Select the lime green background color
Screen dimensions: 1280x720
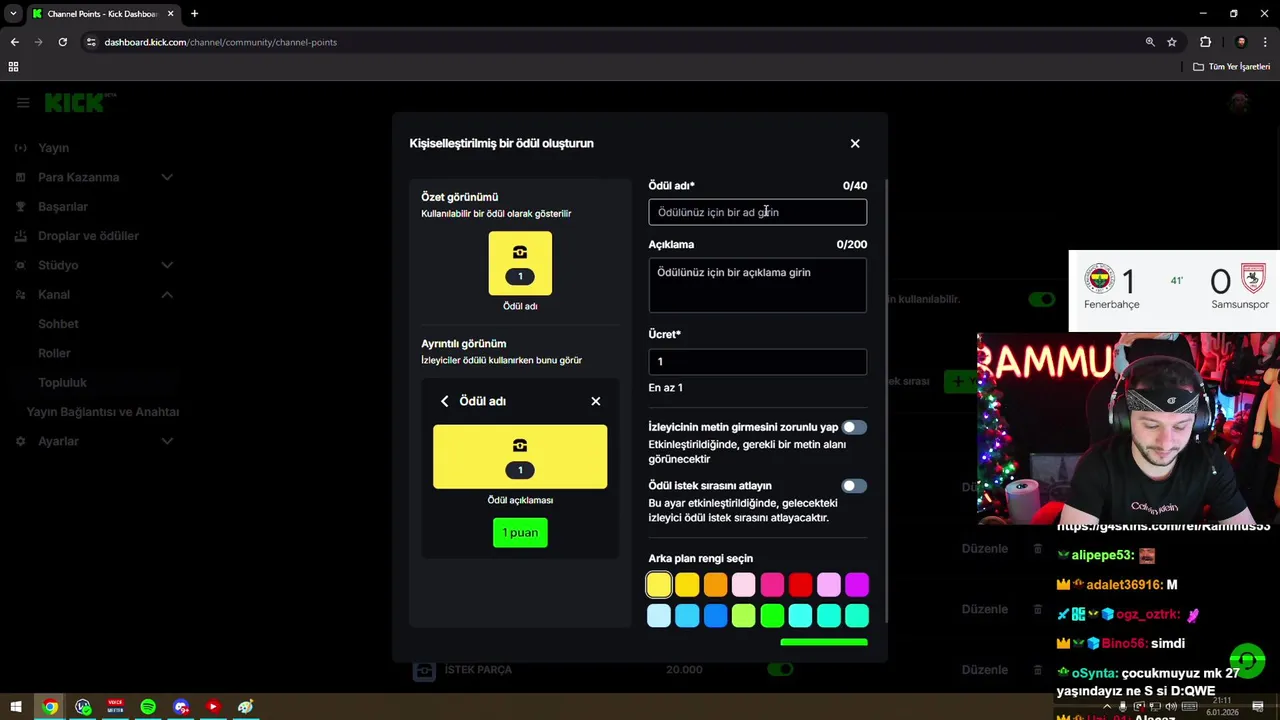743,615
